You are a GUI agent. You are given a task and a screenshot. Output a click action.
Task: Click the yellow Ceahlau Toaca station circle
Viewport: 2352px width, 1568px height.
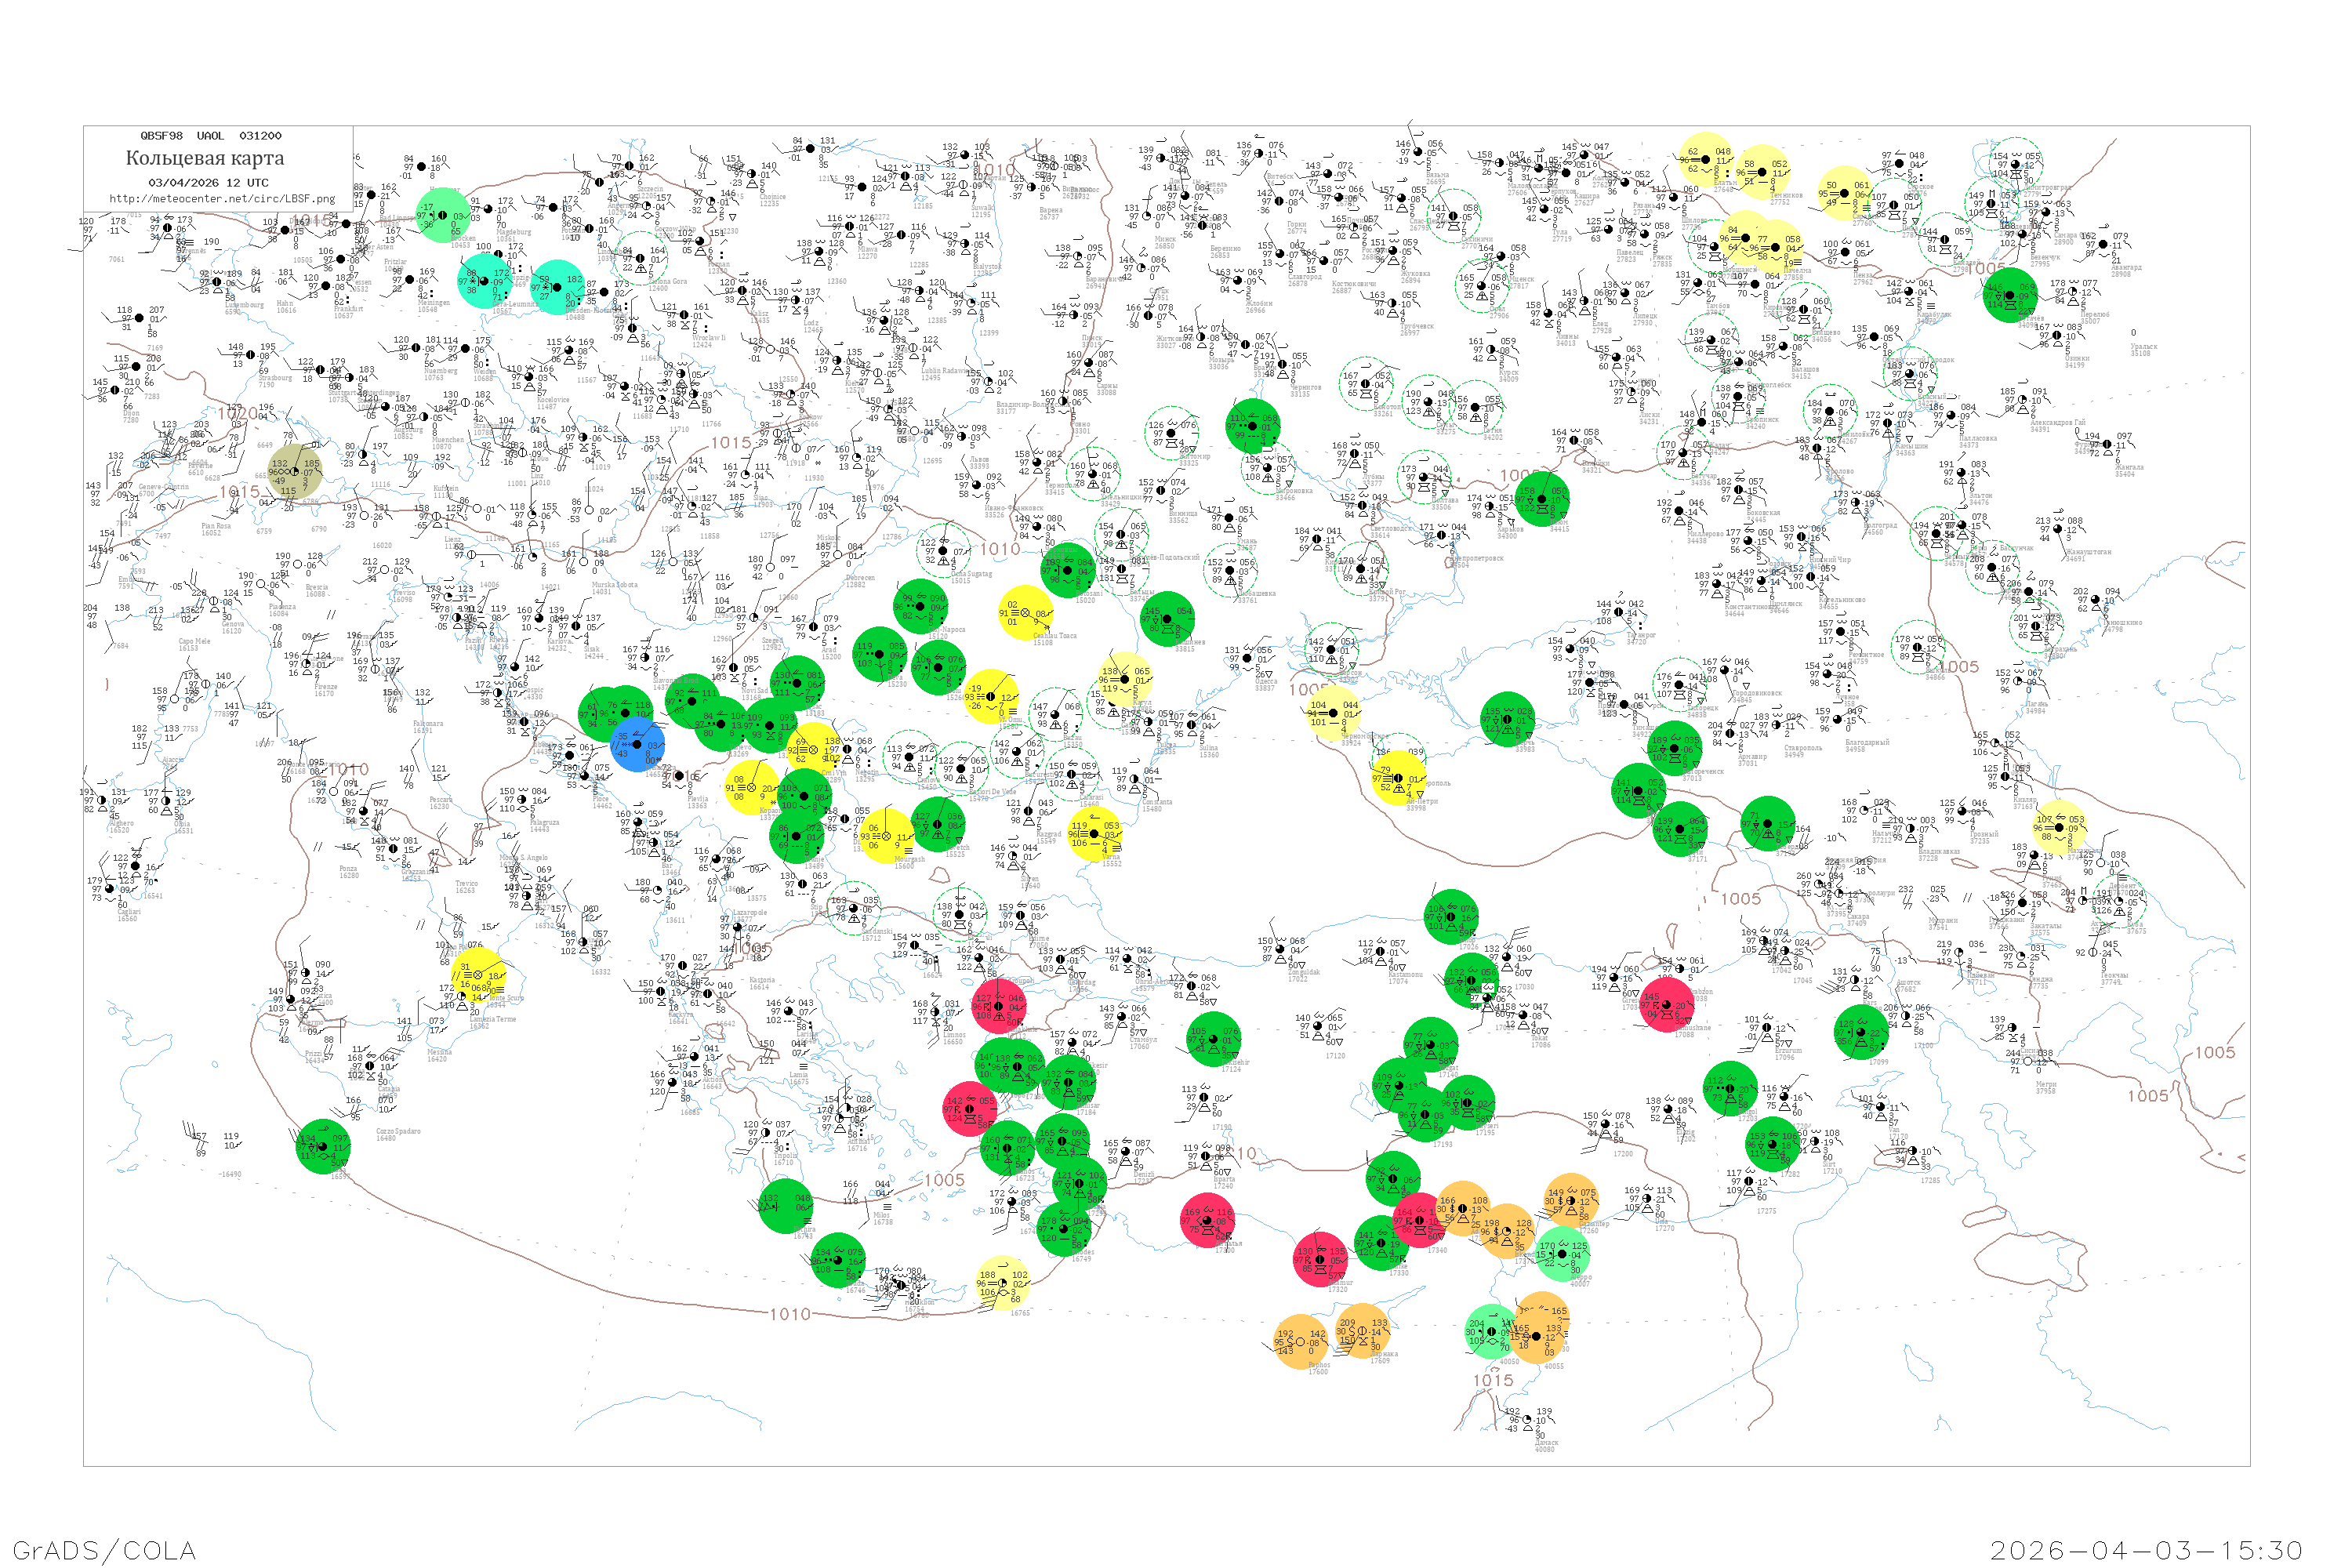point(1025,612)
